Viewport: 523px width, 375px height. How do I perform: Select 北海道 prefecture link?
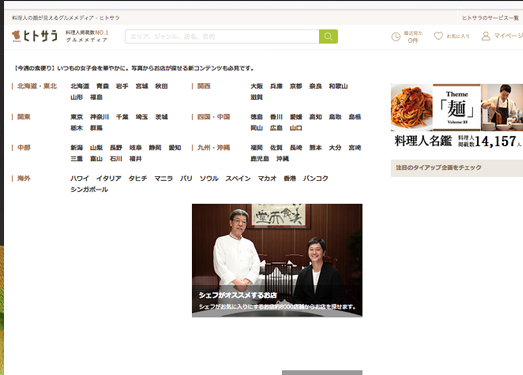(80, 86)
